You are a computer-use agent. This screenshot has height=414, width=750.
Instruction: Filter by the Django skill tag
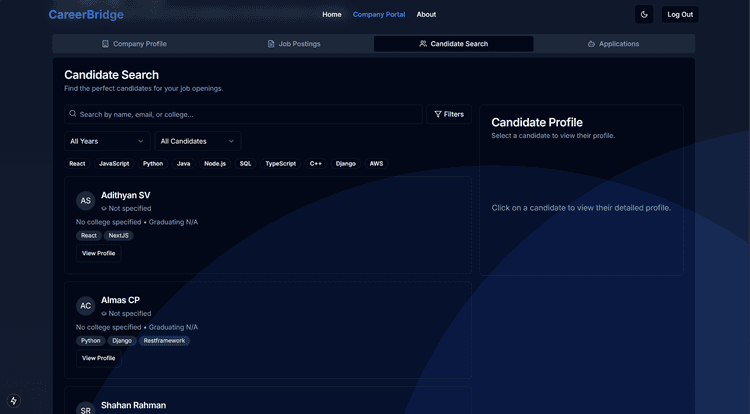coord(346,163)
